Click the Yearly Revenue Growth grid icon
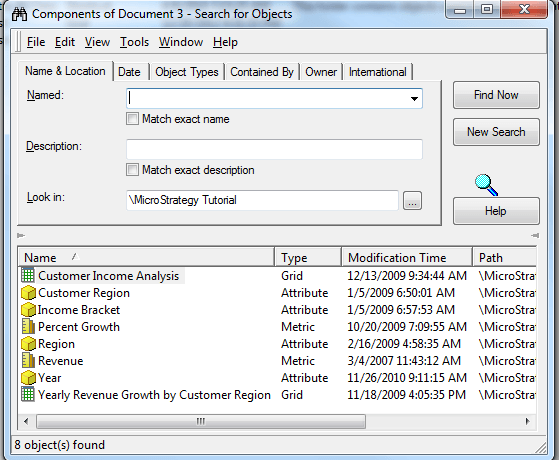Image resolution: width=559 pixels, height=460 pixels. [x=28, y=394]
